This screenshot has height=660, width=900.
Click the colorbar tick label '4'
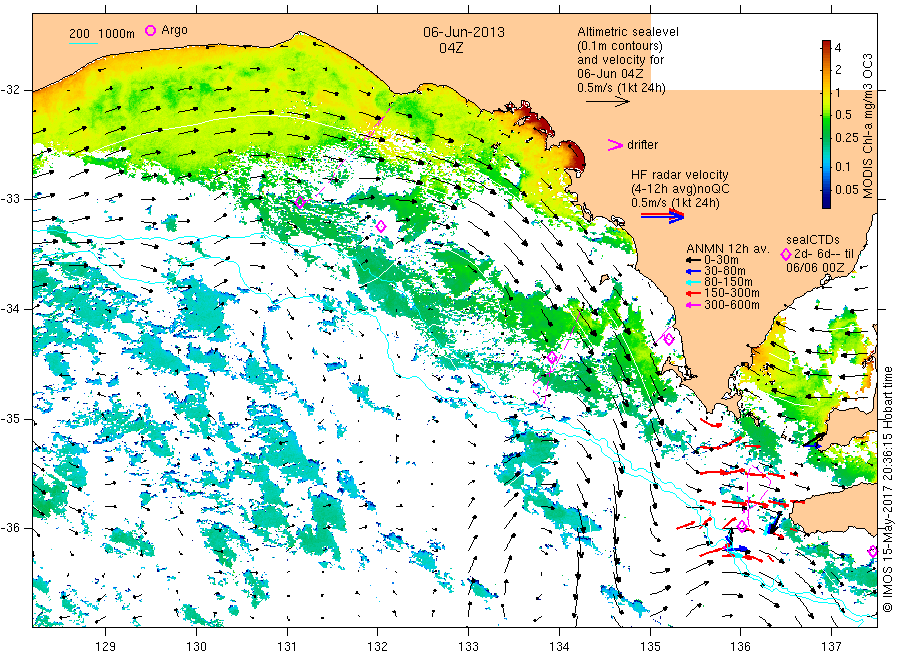[838, 48]
